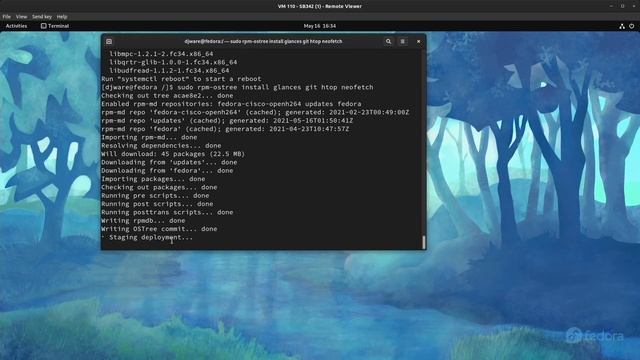Open the Remote Viewer Help menu

click(62, 17)
